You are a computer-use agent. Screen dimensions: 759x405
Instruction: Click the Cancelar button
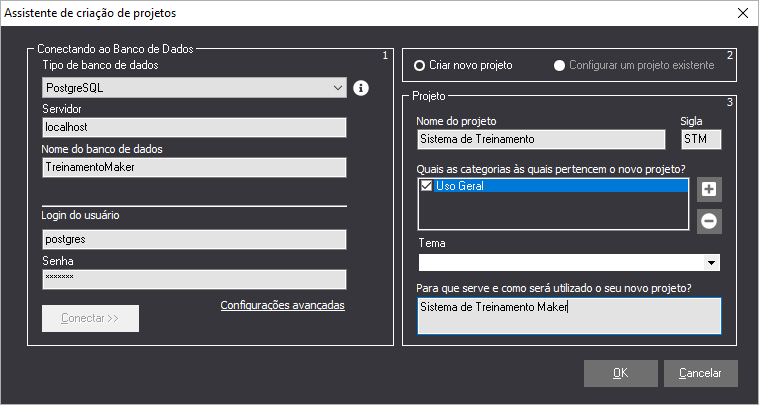[700, 373]
